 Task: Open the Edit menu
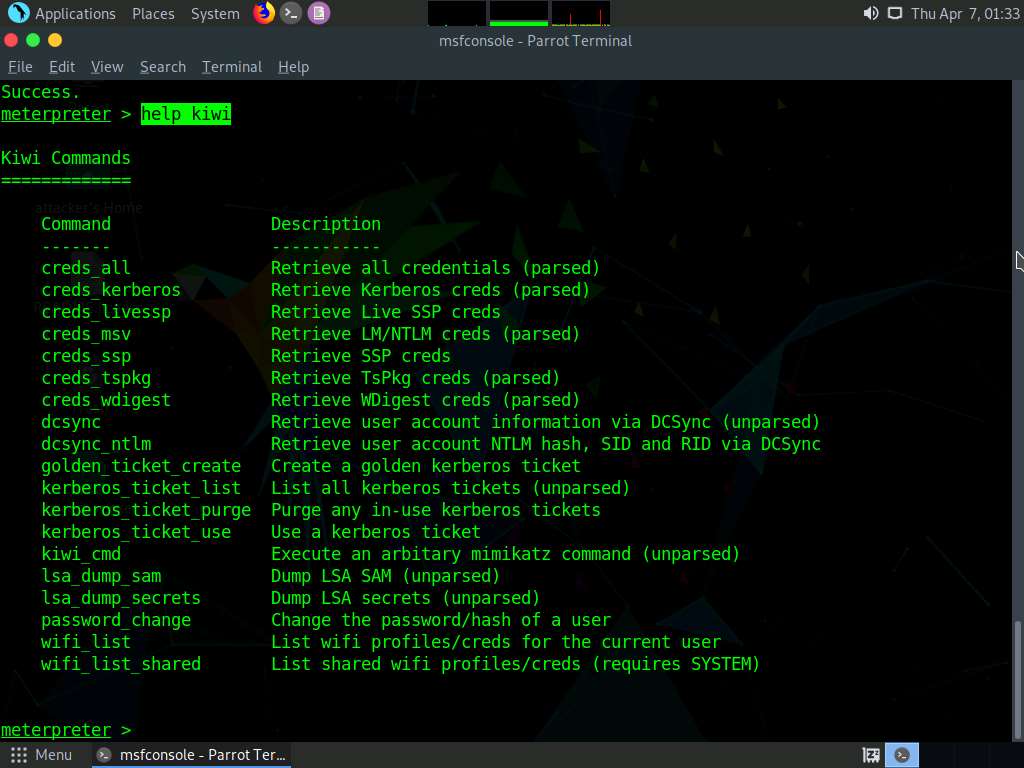click(62, 67)
